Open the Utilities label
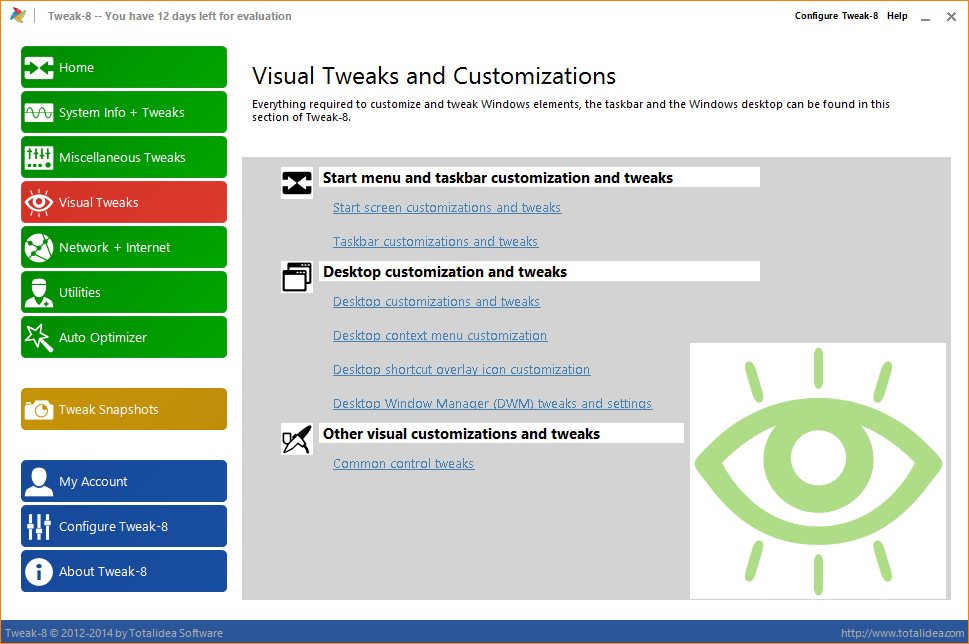The width and height of the screenshot is (969, 644). click(x=80, y=293)
